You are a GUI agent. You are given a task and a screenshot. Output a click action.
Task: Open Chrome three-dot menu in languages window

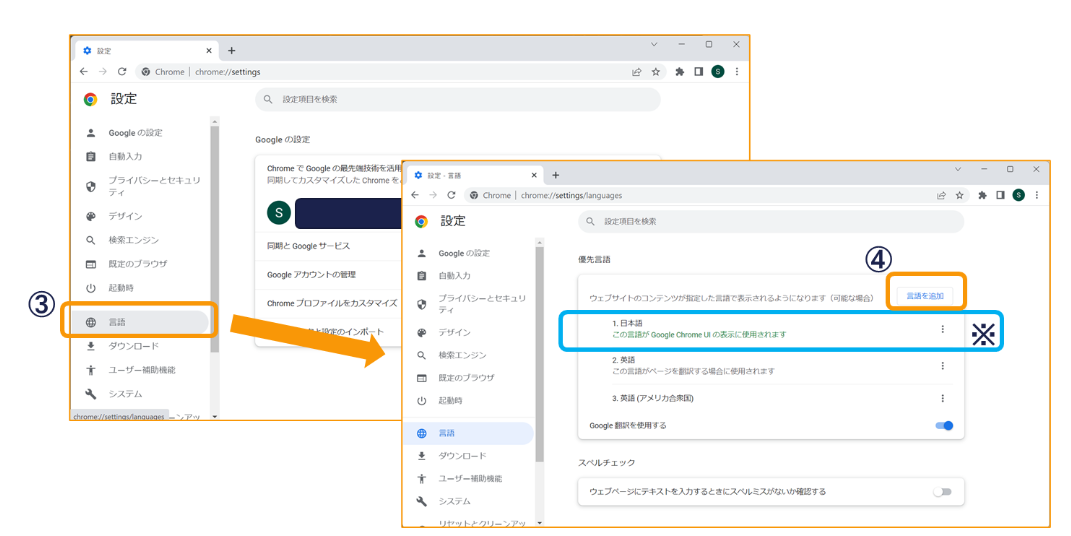point(1037,195)
